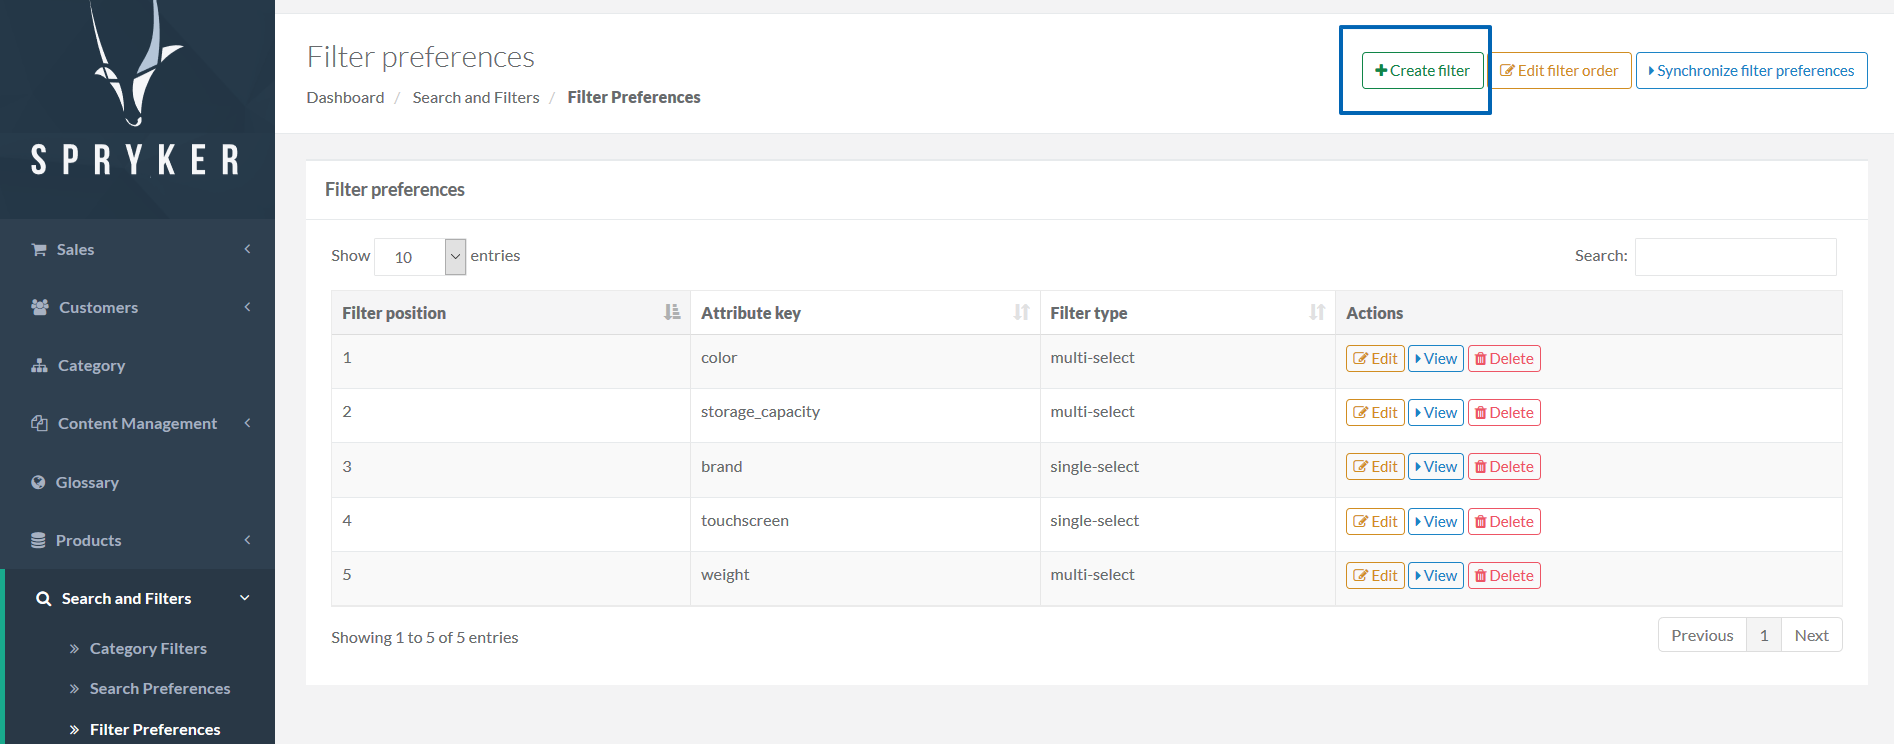Click the Sales shopping cart icon
Viewport: 1894px width, 744px height.
coord(39,249)
